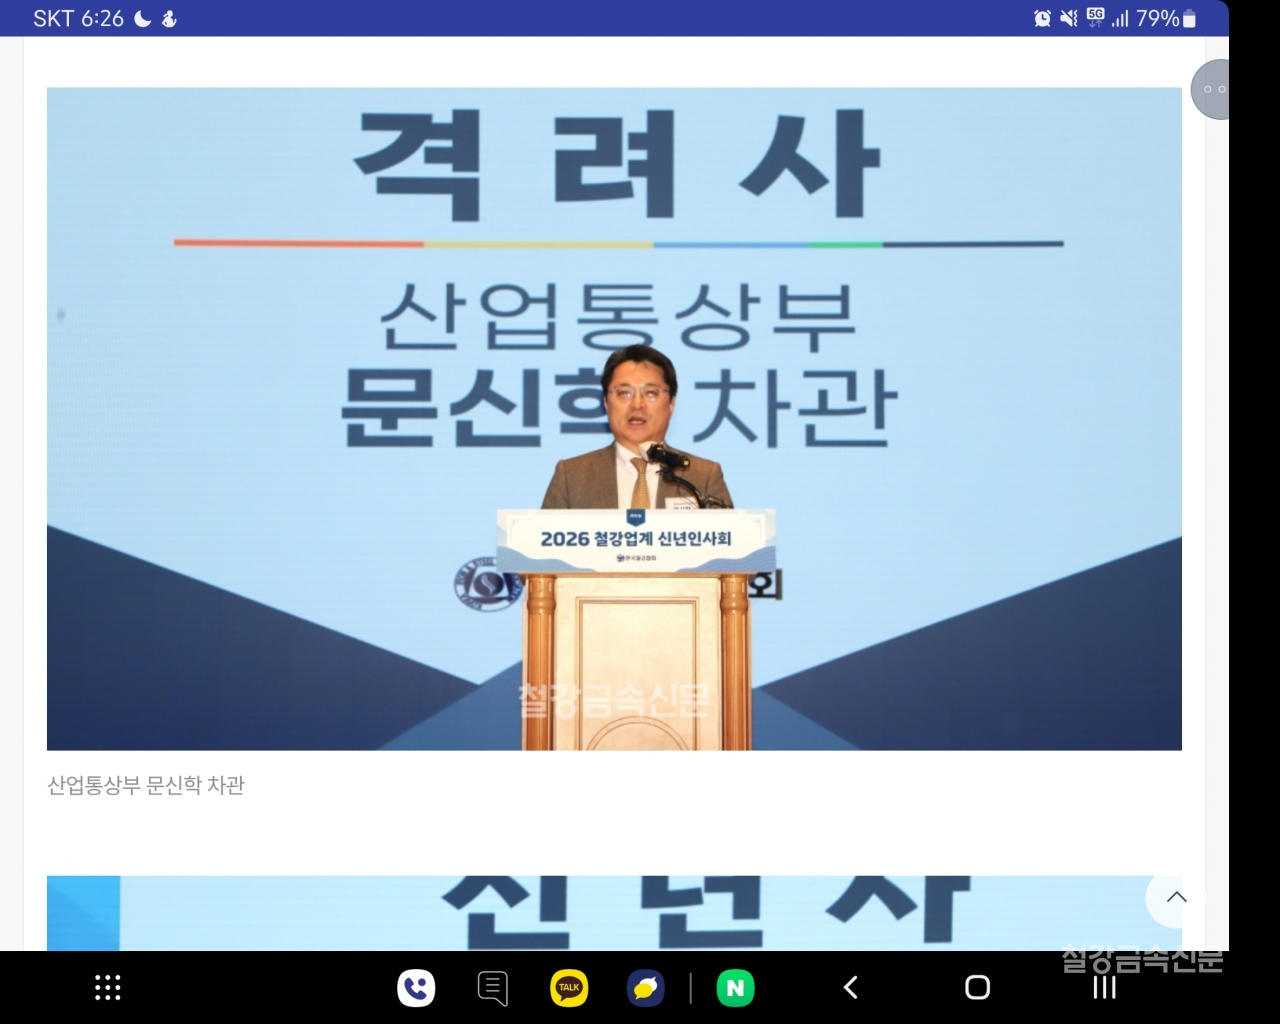
Task: Open the 격려사 speech photo
Action: (x=614, y=418)
